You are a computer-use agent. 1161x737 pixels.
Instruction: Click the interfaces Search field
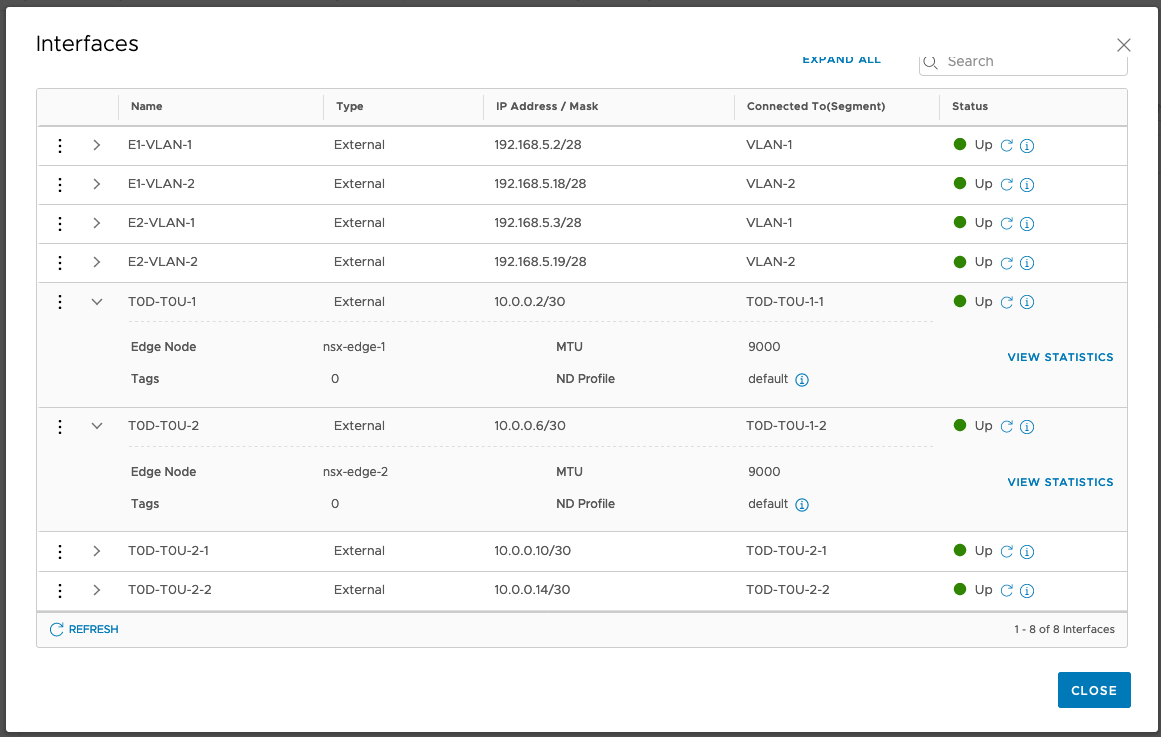pyautogui.click(x=1030, y=62)
